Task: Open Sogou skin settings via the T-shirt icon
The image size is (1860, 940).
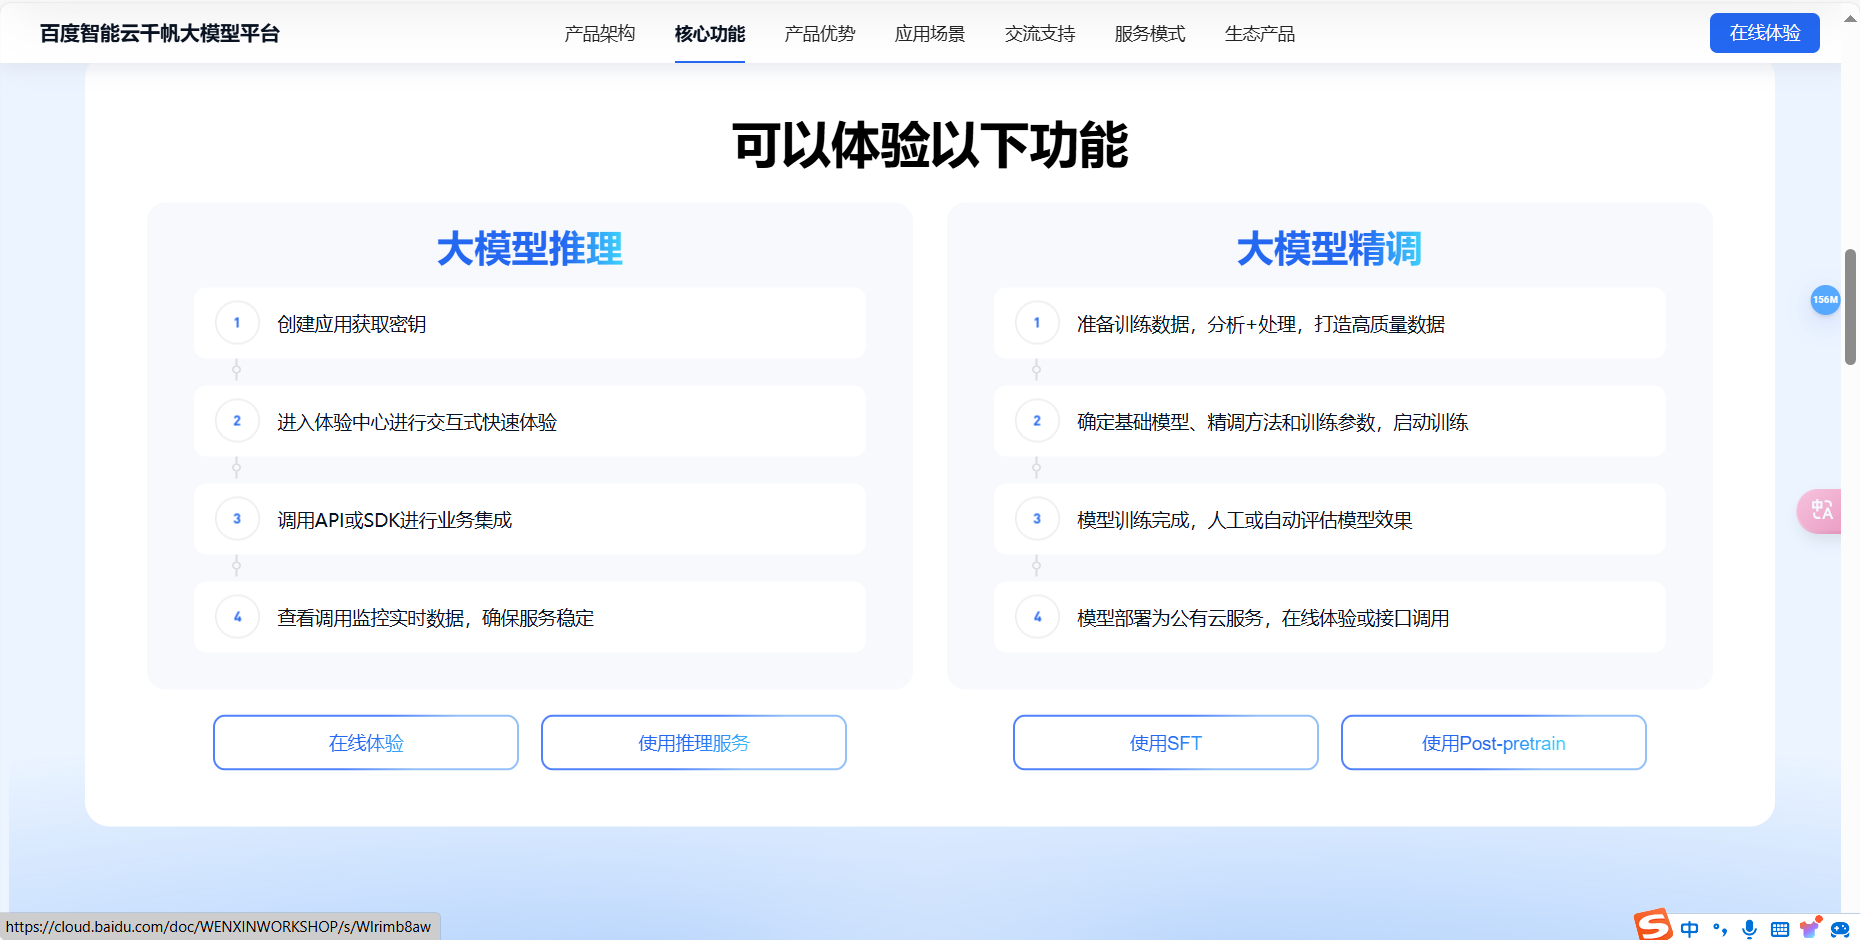Action: tap(1808, 927)
